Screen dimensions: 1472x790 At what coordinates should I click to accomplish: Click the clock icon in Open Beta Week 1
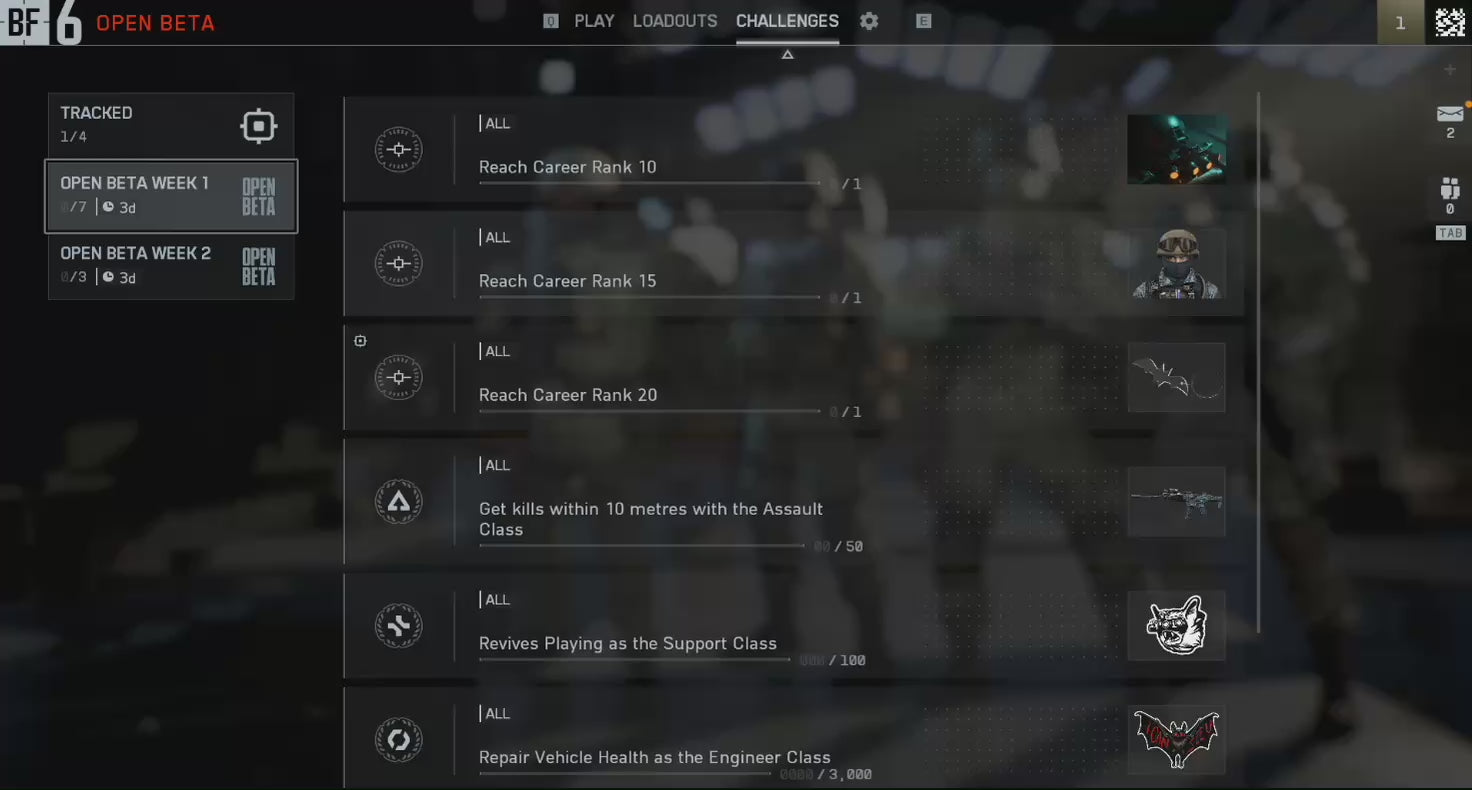[108, 208]
